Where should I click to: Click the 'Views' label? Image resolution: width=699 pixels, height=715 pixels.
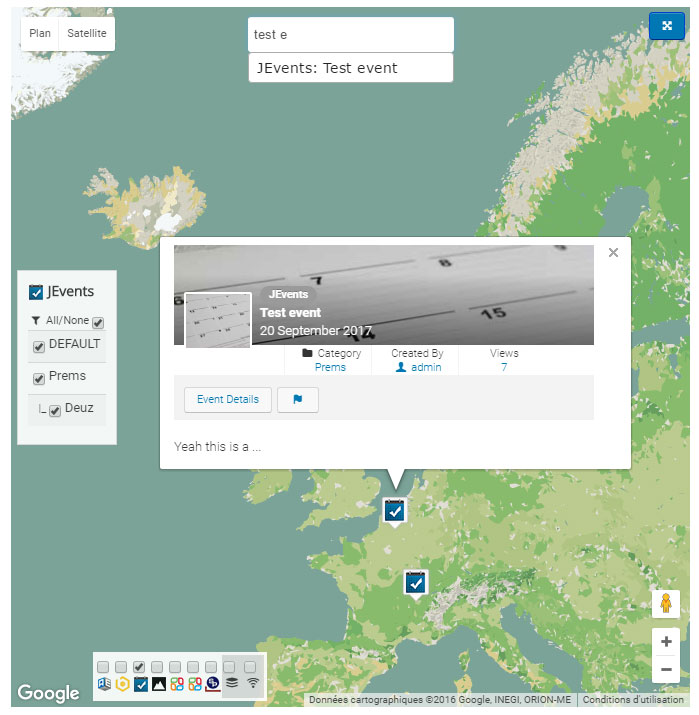pyautogui.click(x=504, y=353)
